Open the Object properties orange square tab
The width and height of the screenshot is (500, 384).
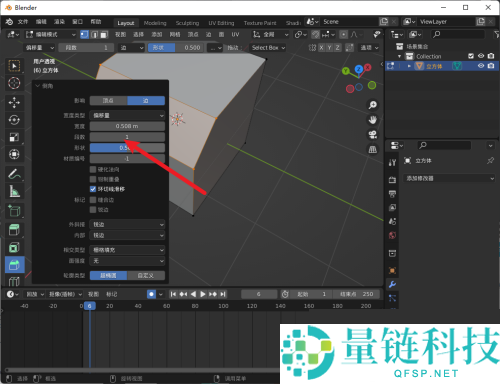392,270
